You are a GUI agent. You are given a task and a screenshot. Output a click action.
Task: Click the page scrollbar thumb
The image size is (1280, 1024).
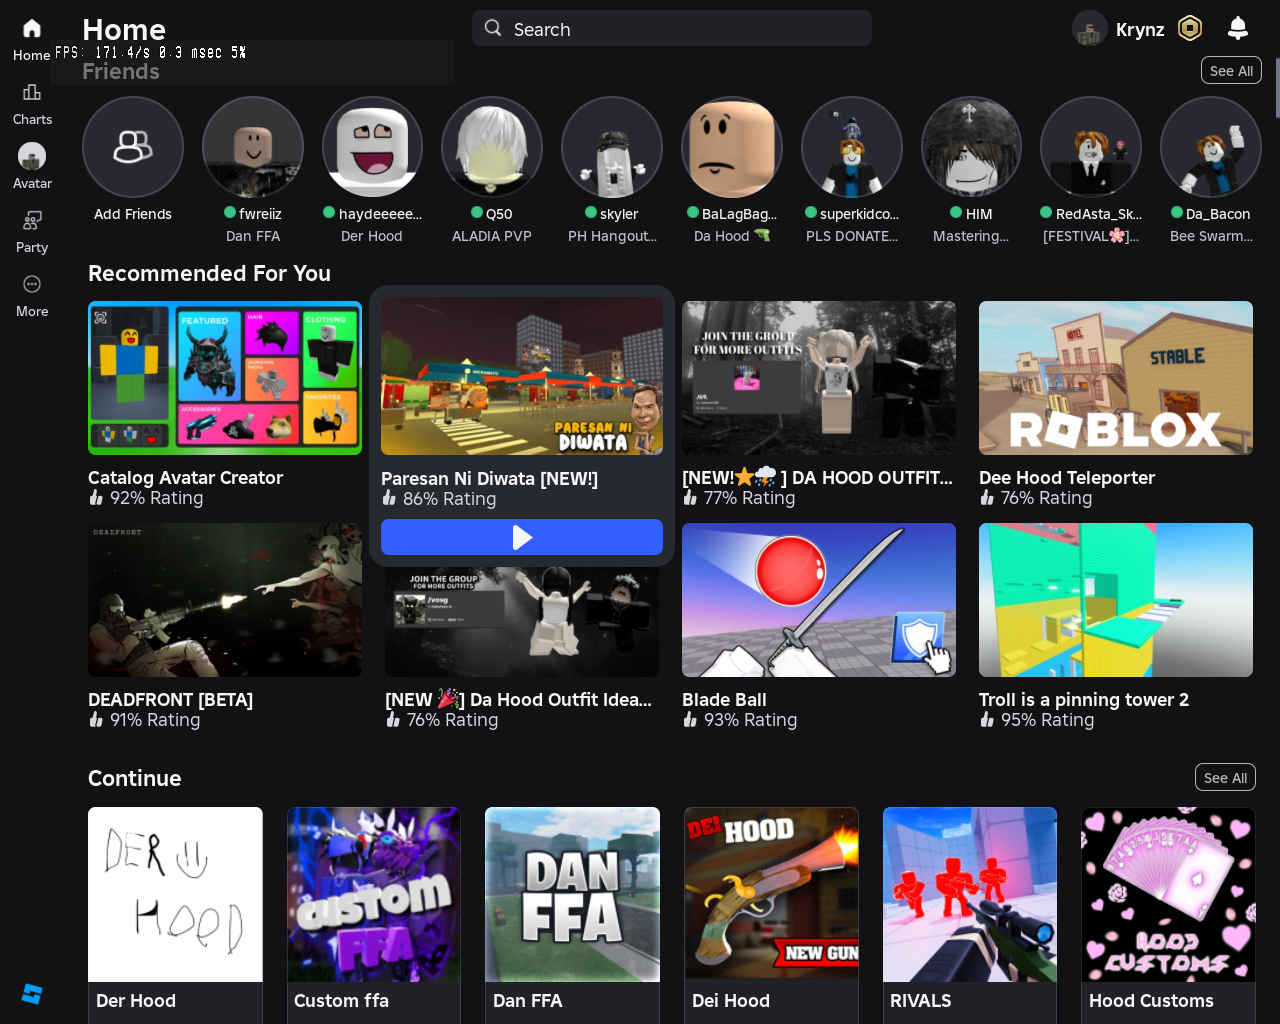1277,88
